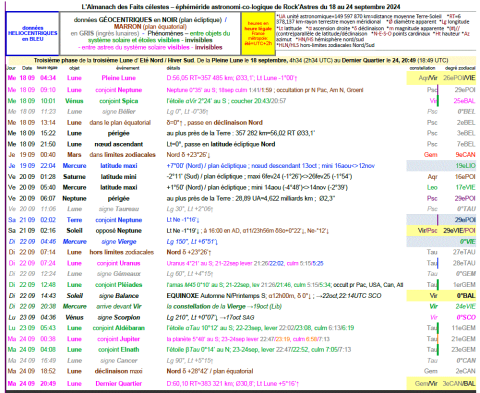The width and height of the screenshot is (480, 393).
Task: Click "conjoint Spica" in the Vénus row
Action: [x=119, y=101]
